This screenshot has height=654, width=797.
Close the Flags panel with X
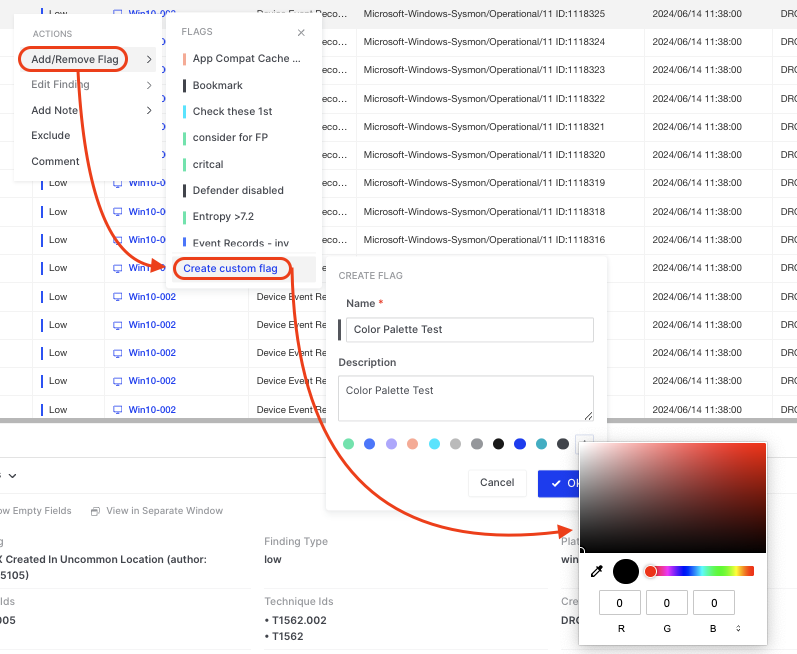[x=301, y=33]
